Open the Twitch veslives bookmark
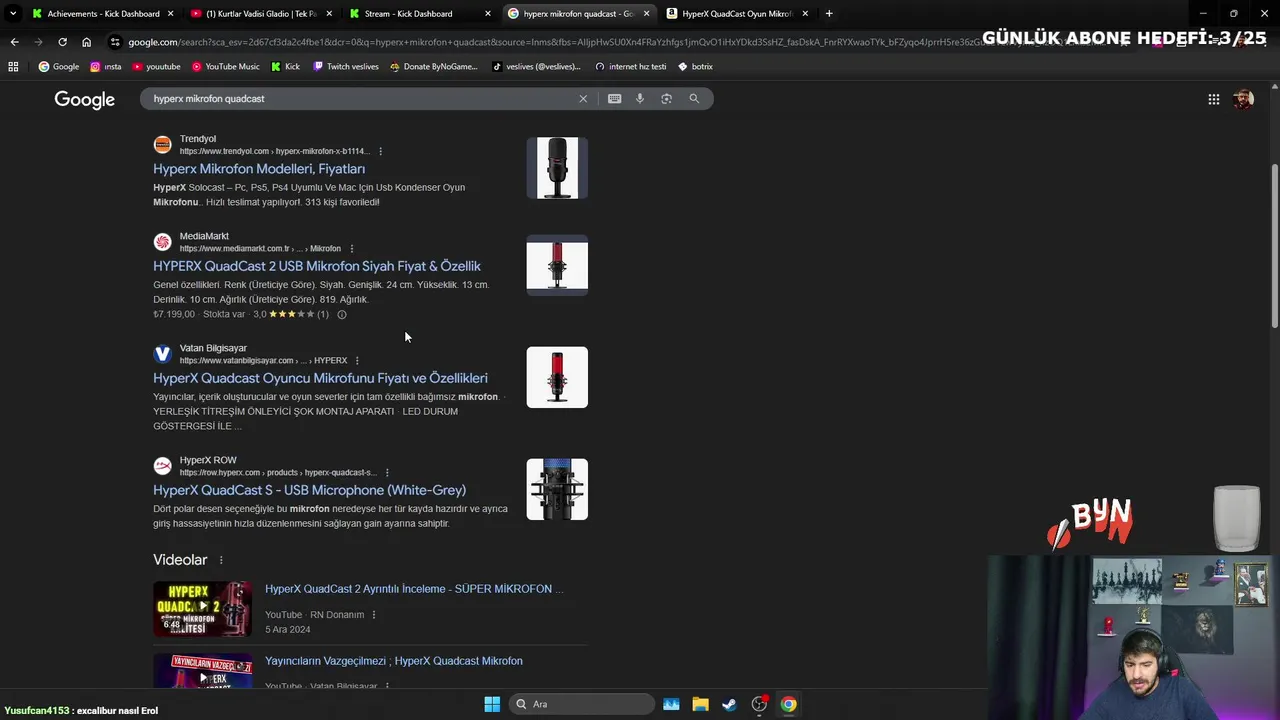1280x720 pixels. coord(346,66)
